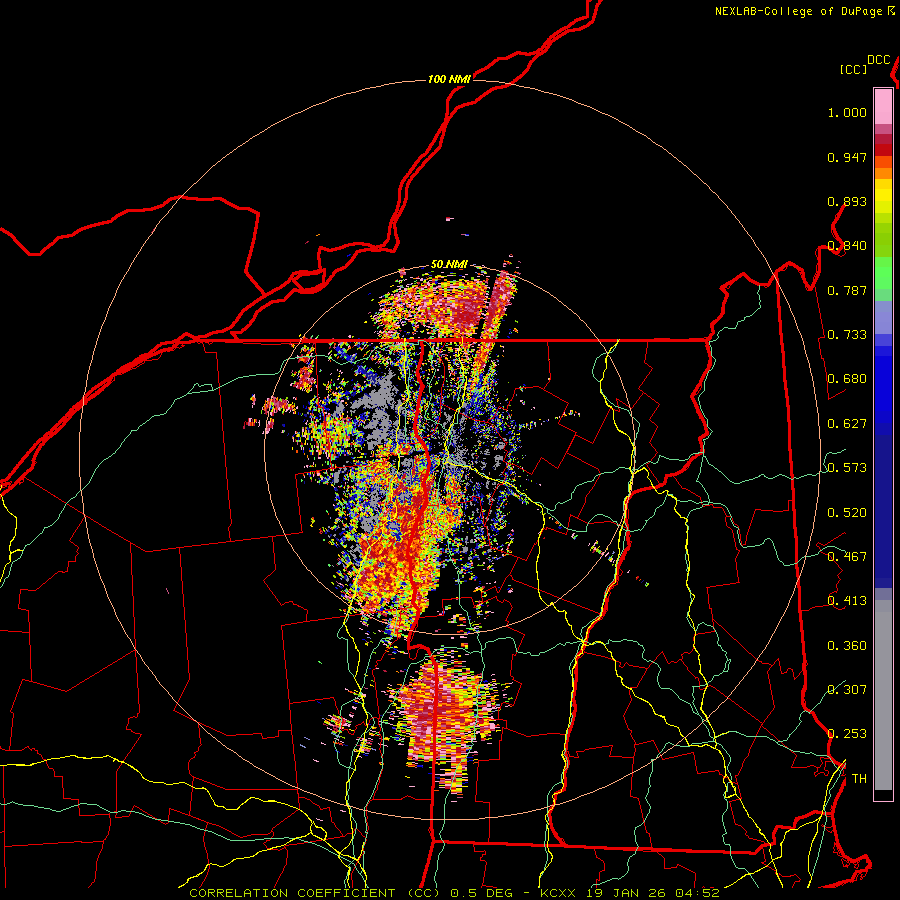
Task: Select the 0.680 legend value
Action: click(x=847, y=379)
